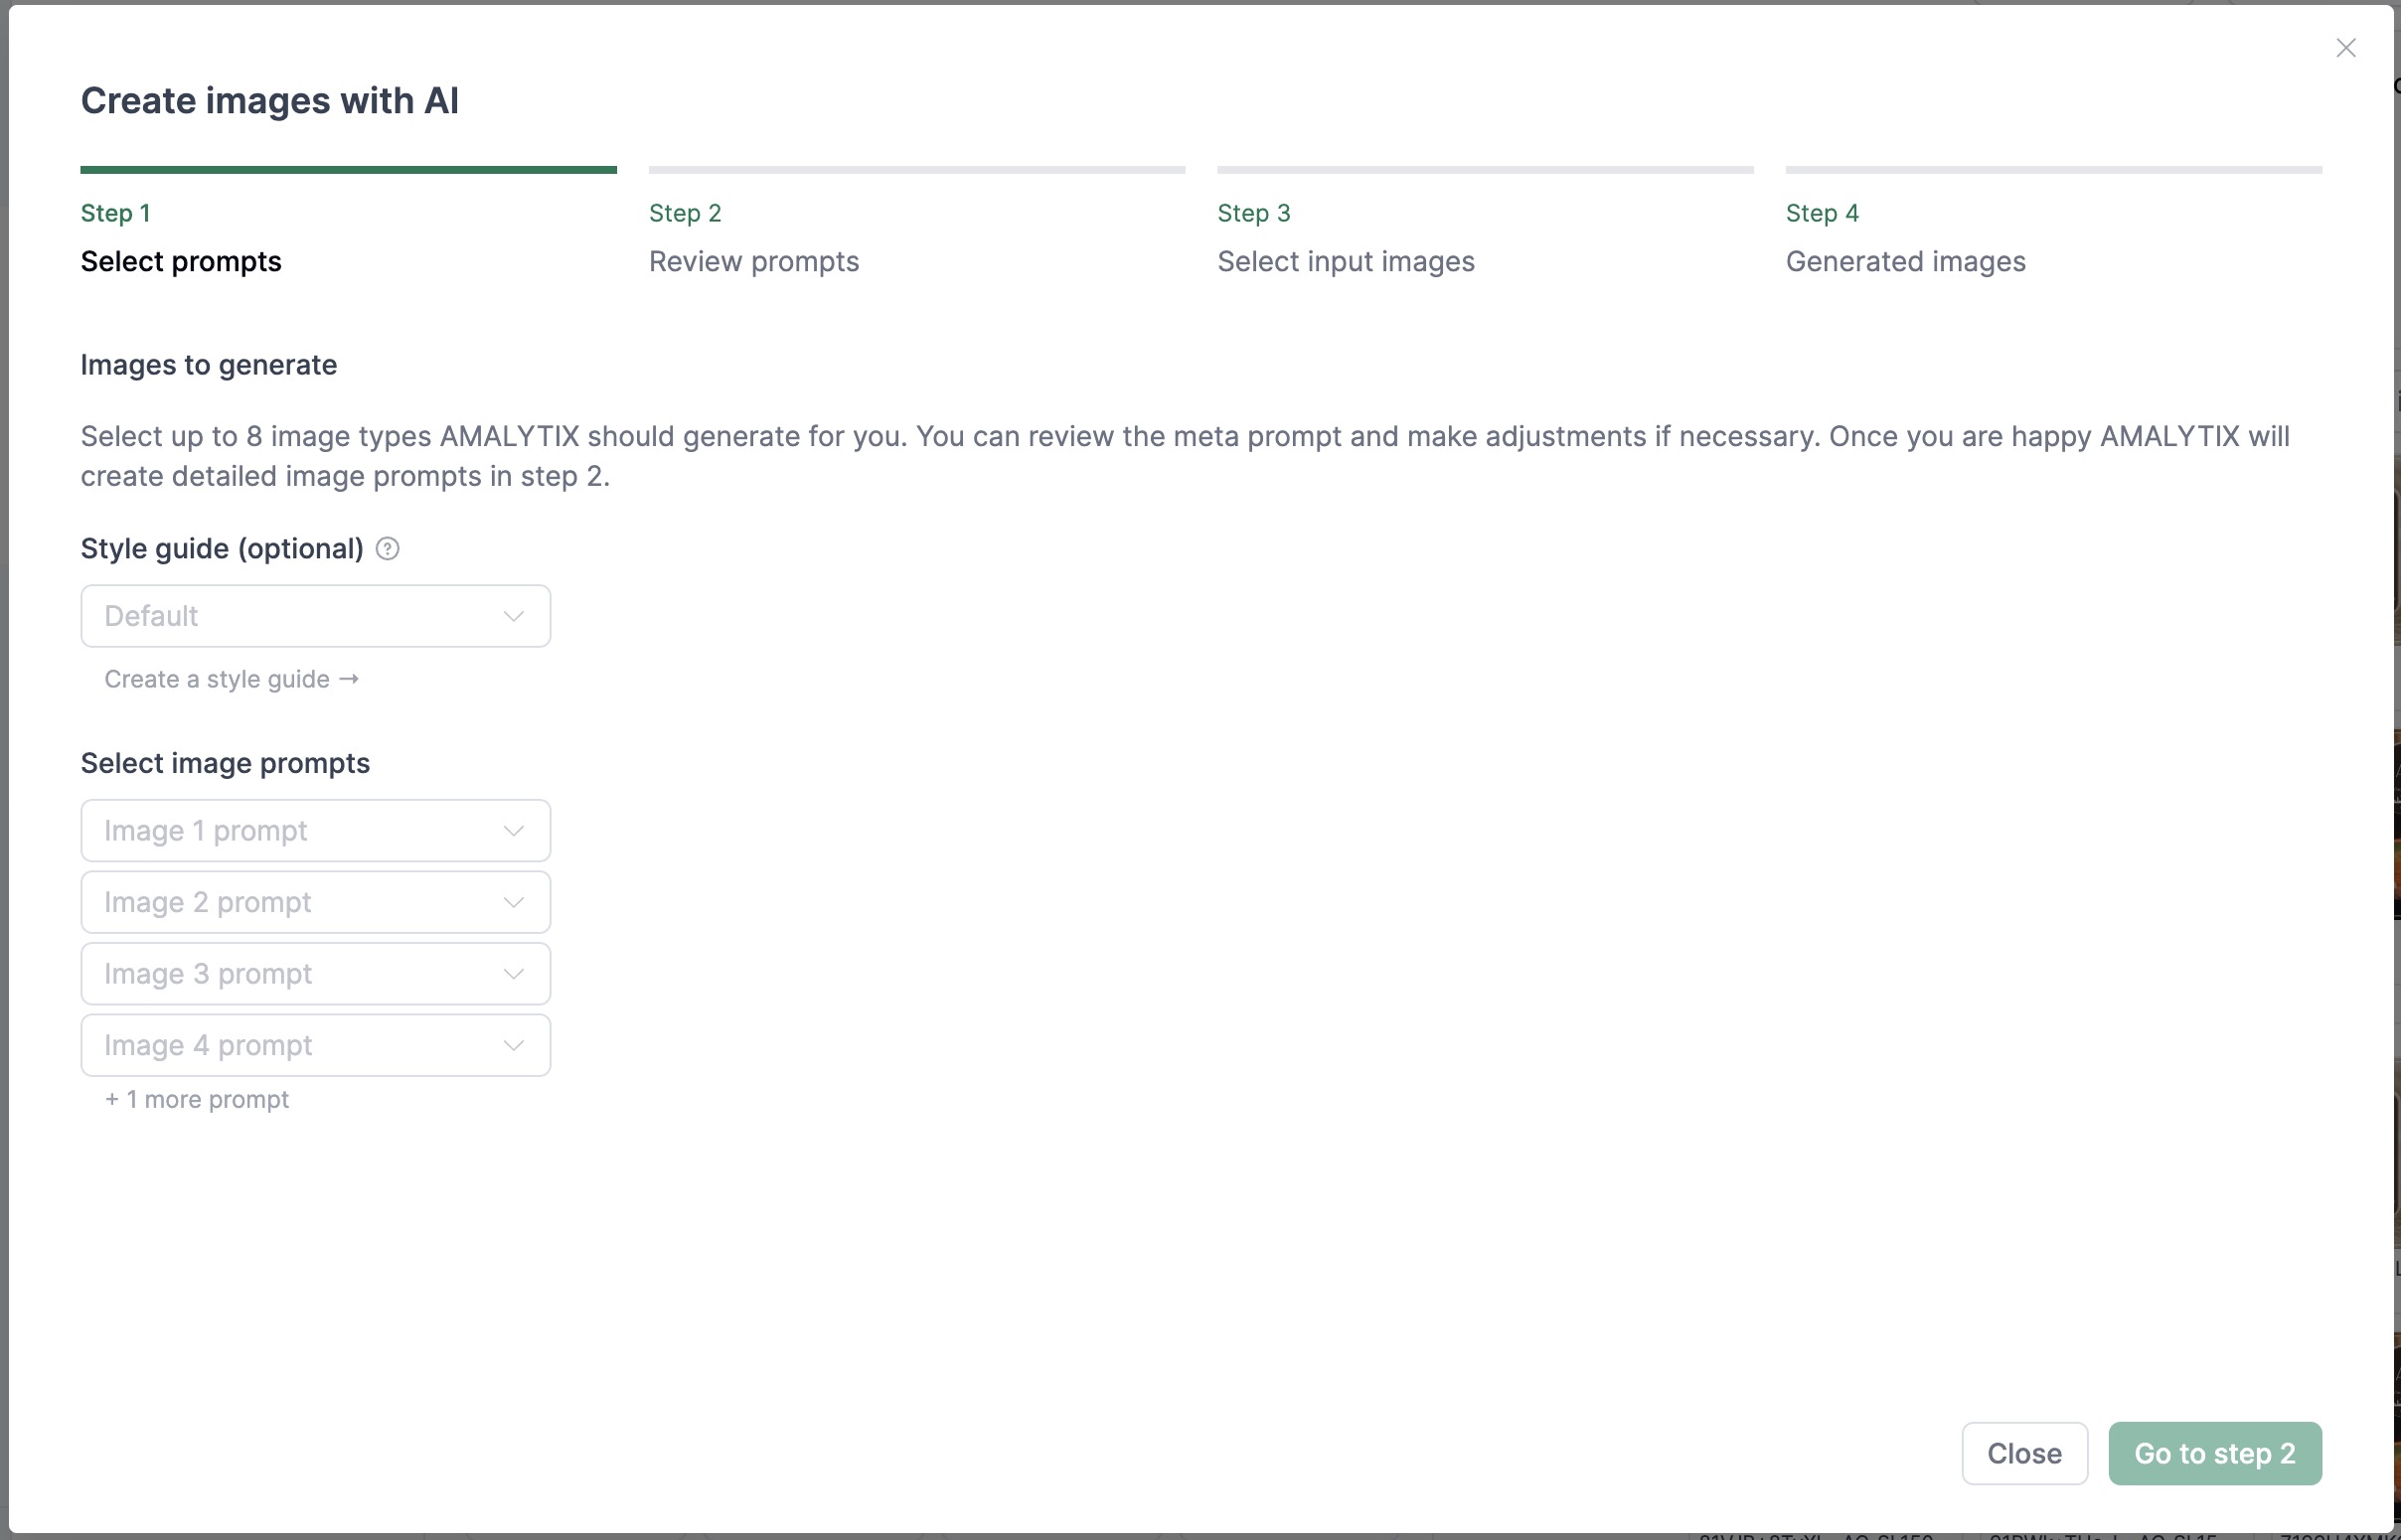The width and height of the screenshot is (2401, 1540).
Task: Click the chevron on Image 3 prompt
Action: [x=513, y=974]
